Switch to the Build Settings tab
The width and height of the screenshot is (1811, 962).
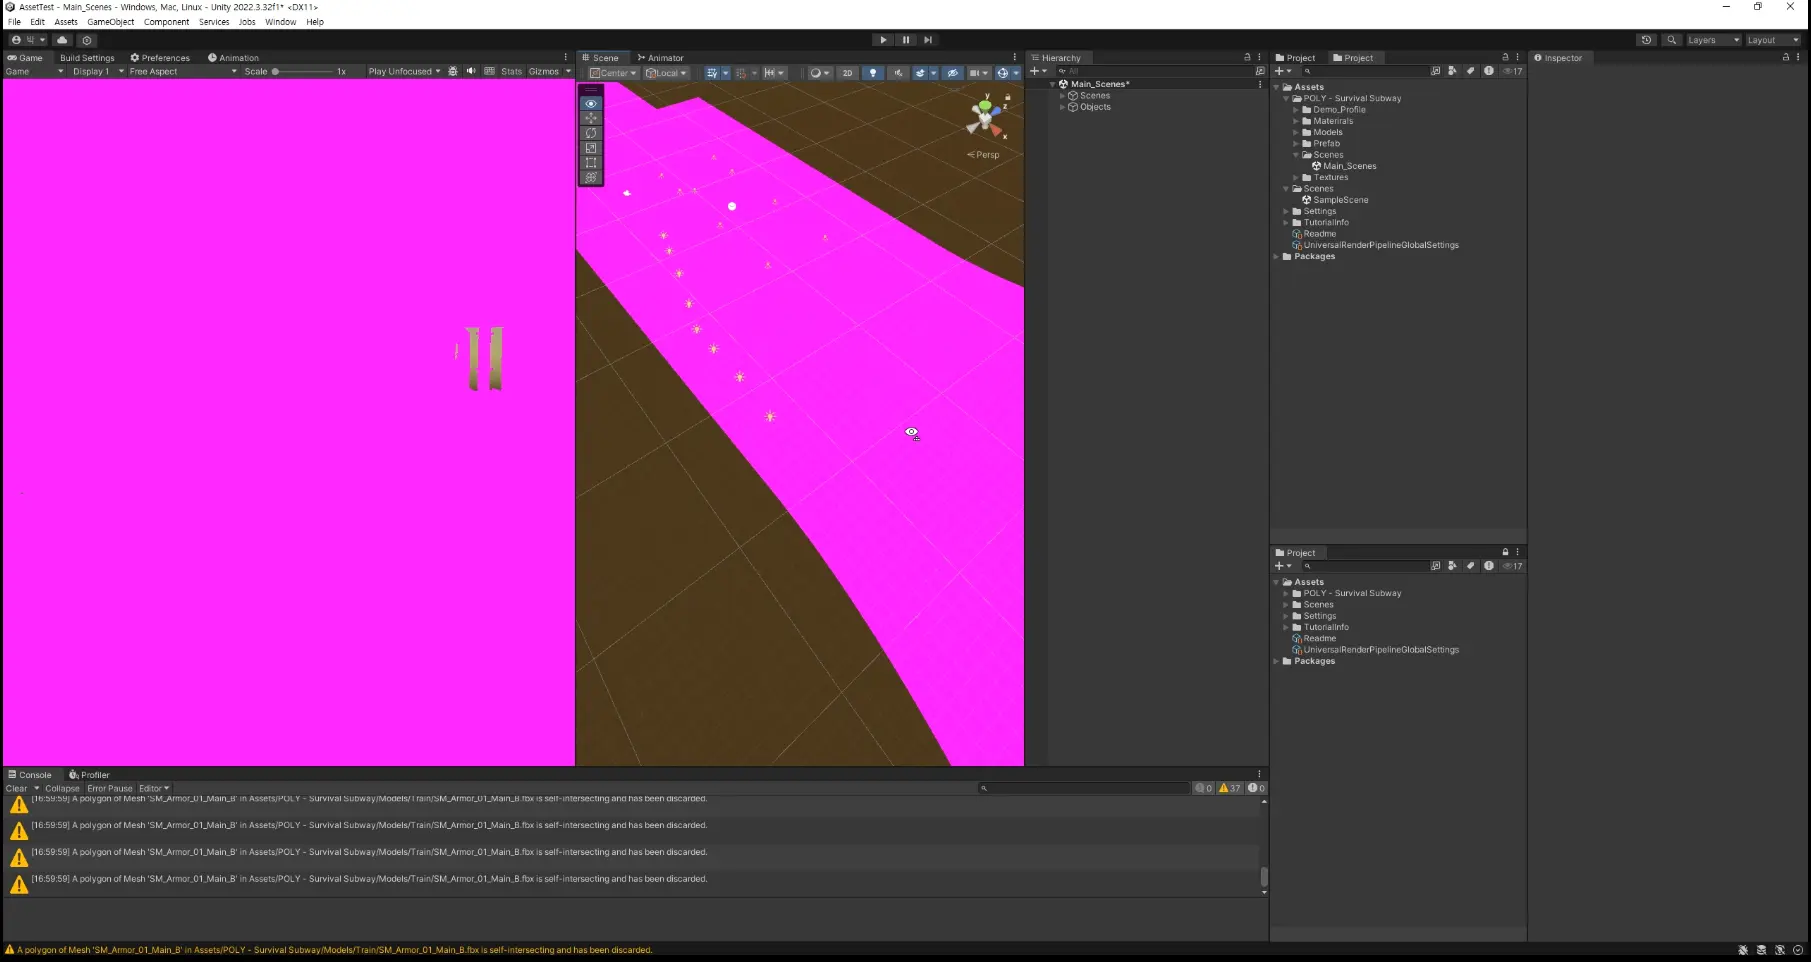[87, 58]
